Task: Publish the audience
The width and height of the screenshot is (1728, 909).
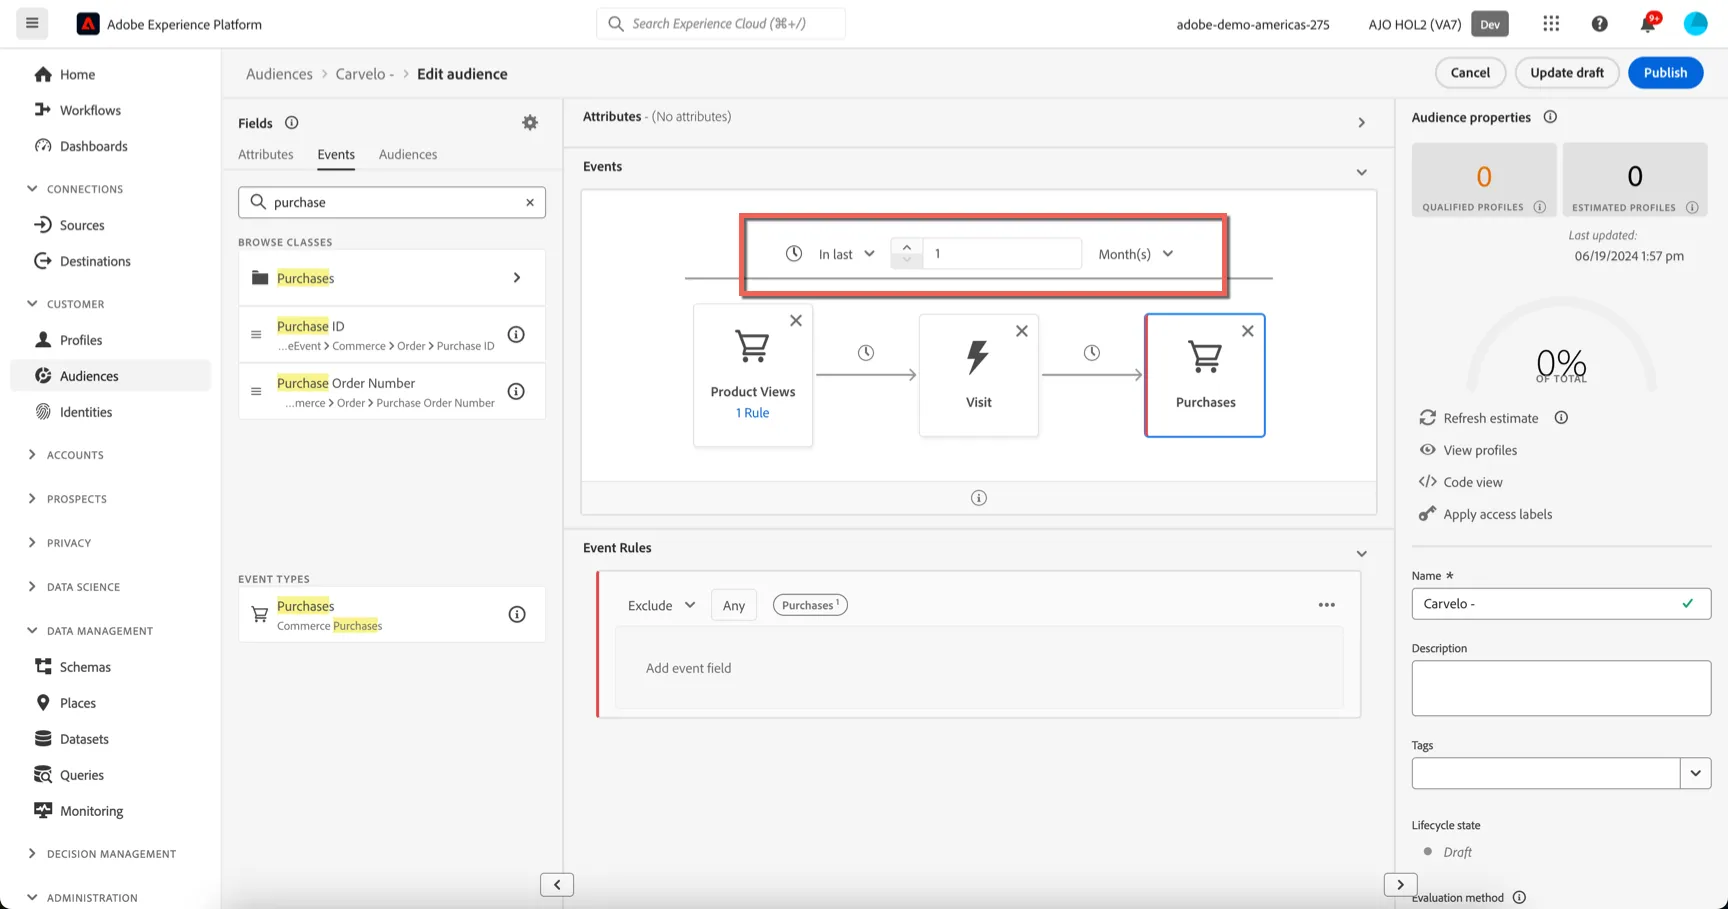Action: click(1665, 73)
